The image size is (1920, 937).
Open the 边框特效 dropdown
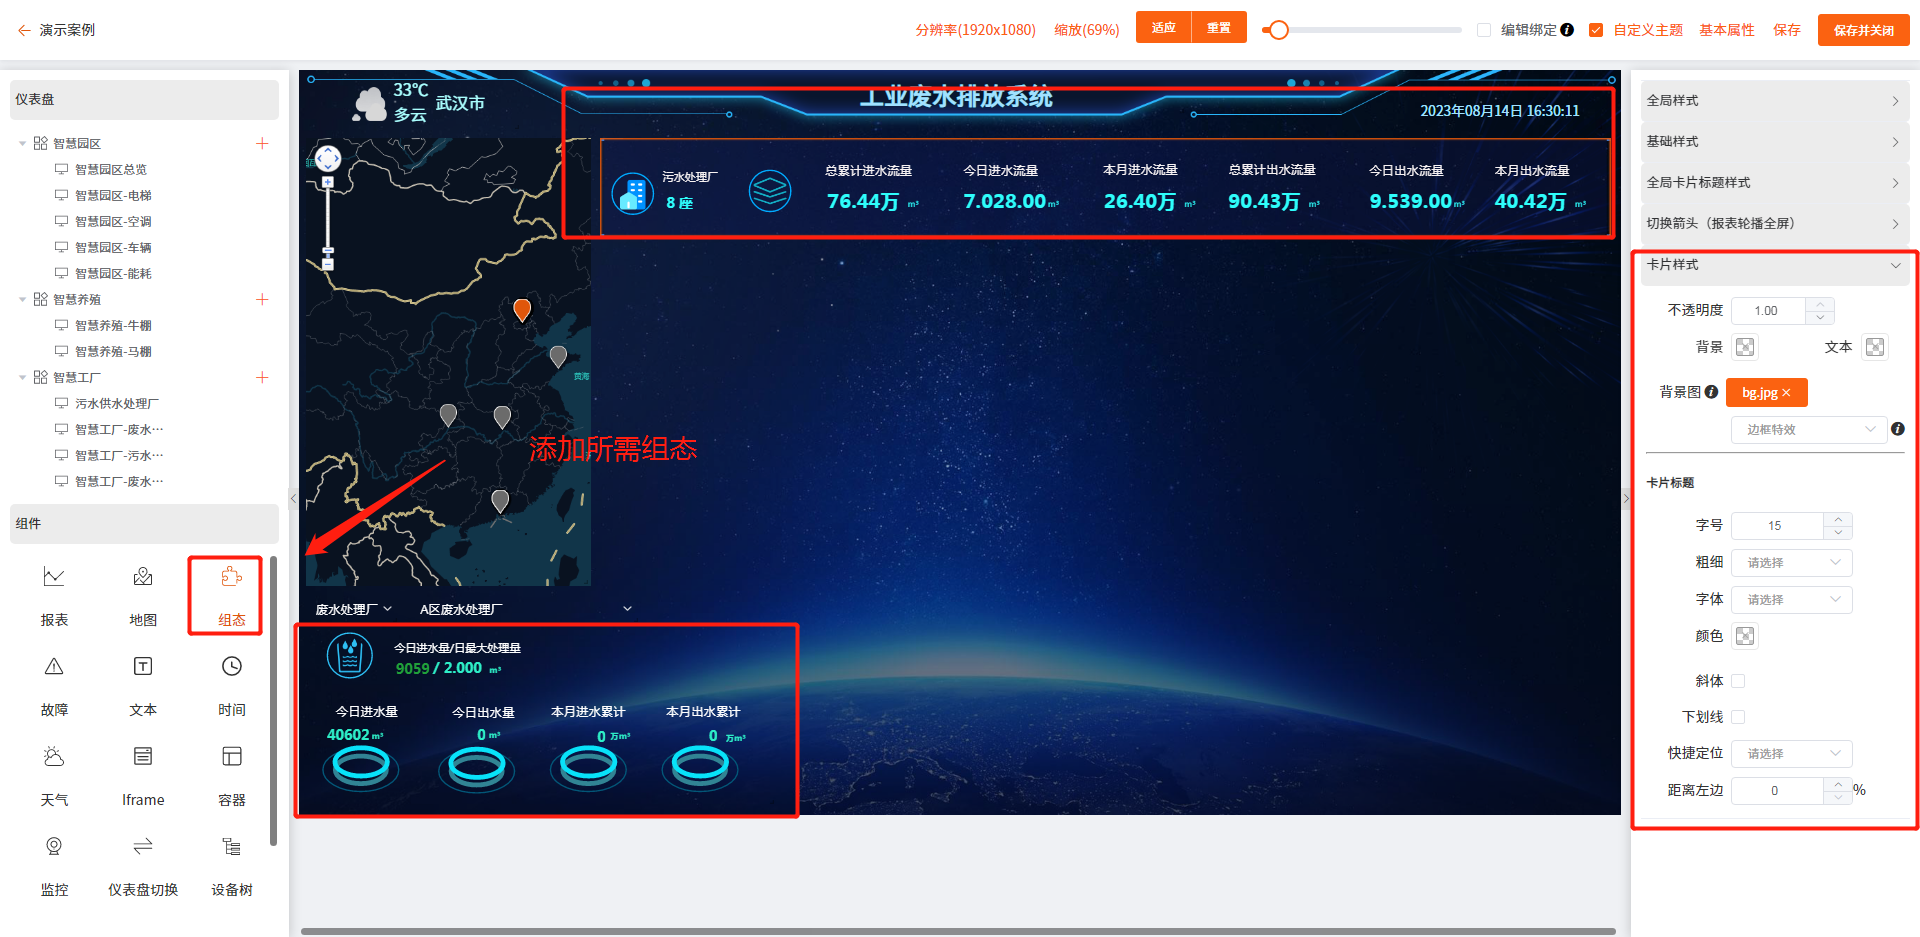click(1809, 429)
